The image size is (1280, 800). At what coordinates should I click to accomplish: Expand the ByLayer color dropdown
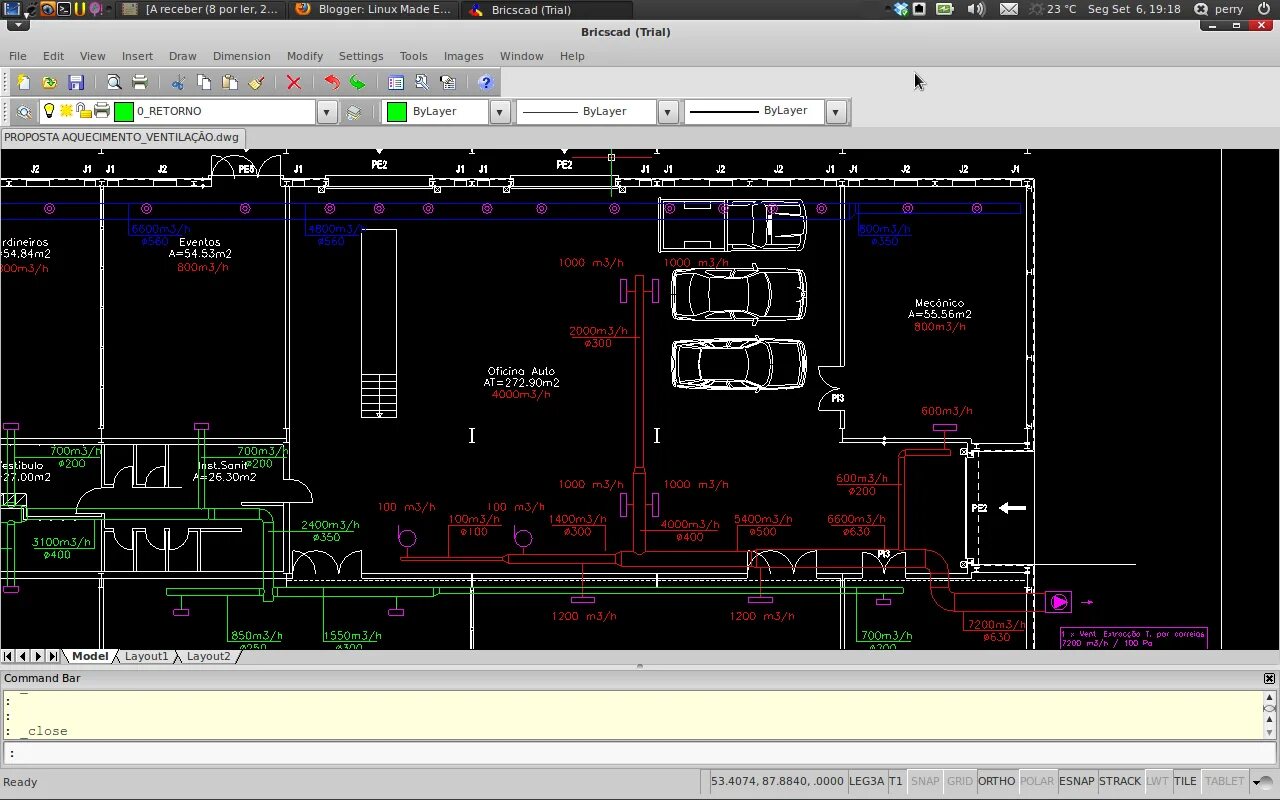pyautogui.click(x=501, y=112)
